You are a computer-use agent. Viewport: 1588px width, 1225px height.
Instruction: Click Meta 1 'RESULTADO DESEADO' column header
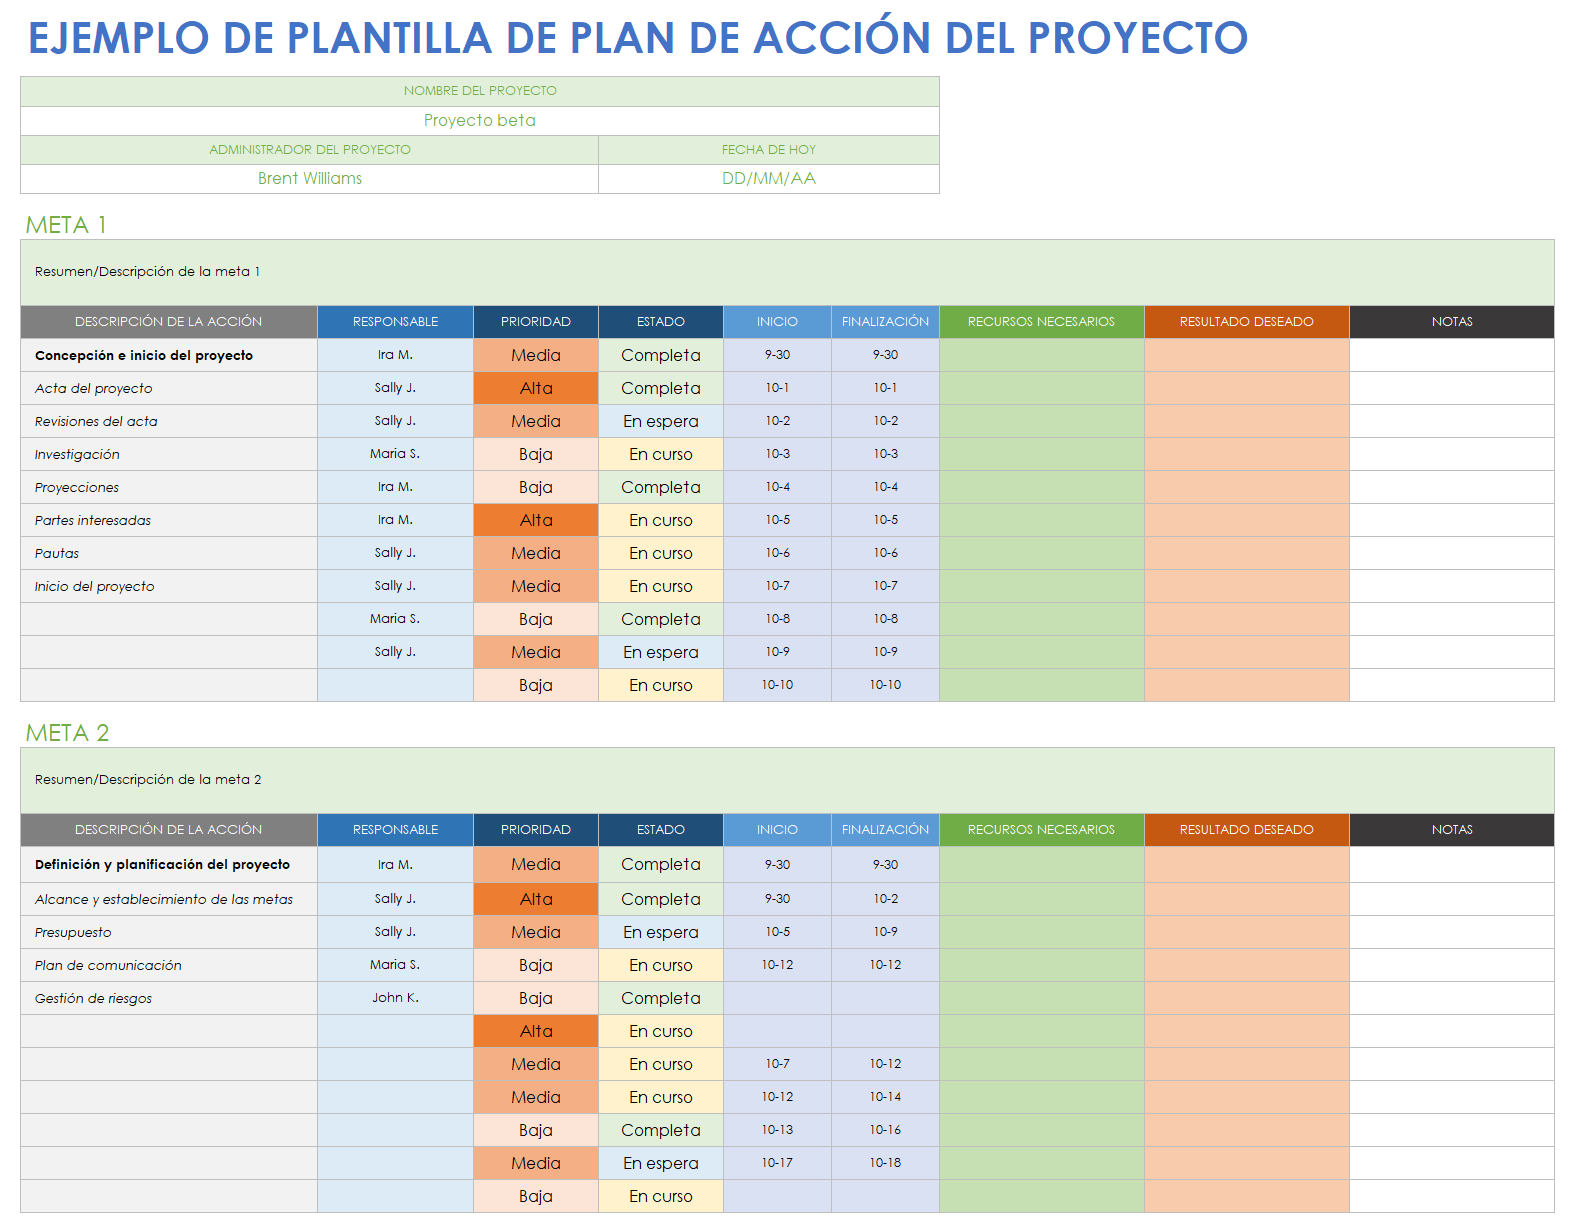[x=1247, y=322]
